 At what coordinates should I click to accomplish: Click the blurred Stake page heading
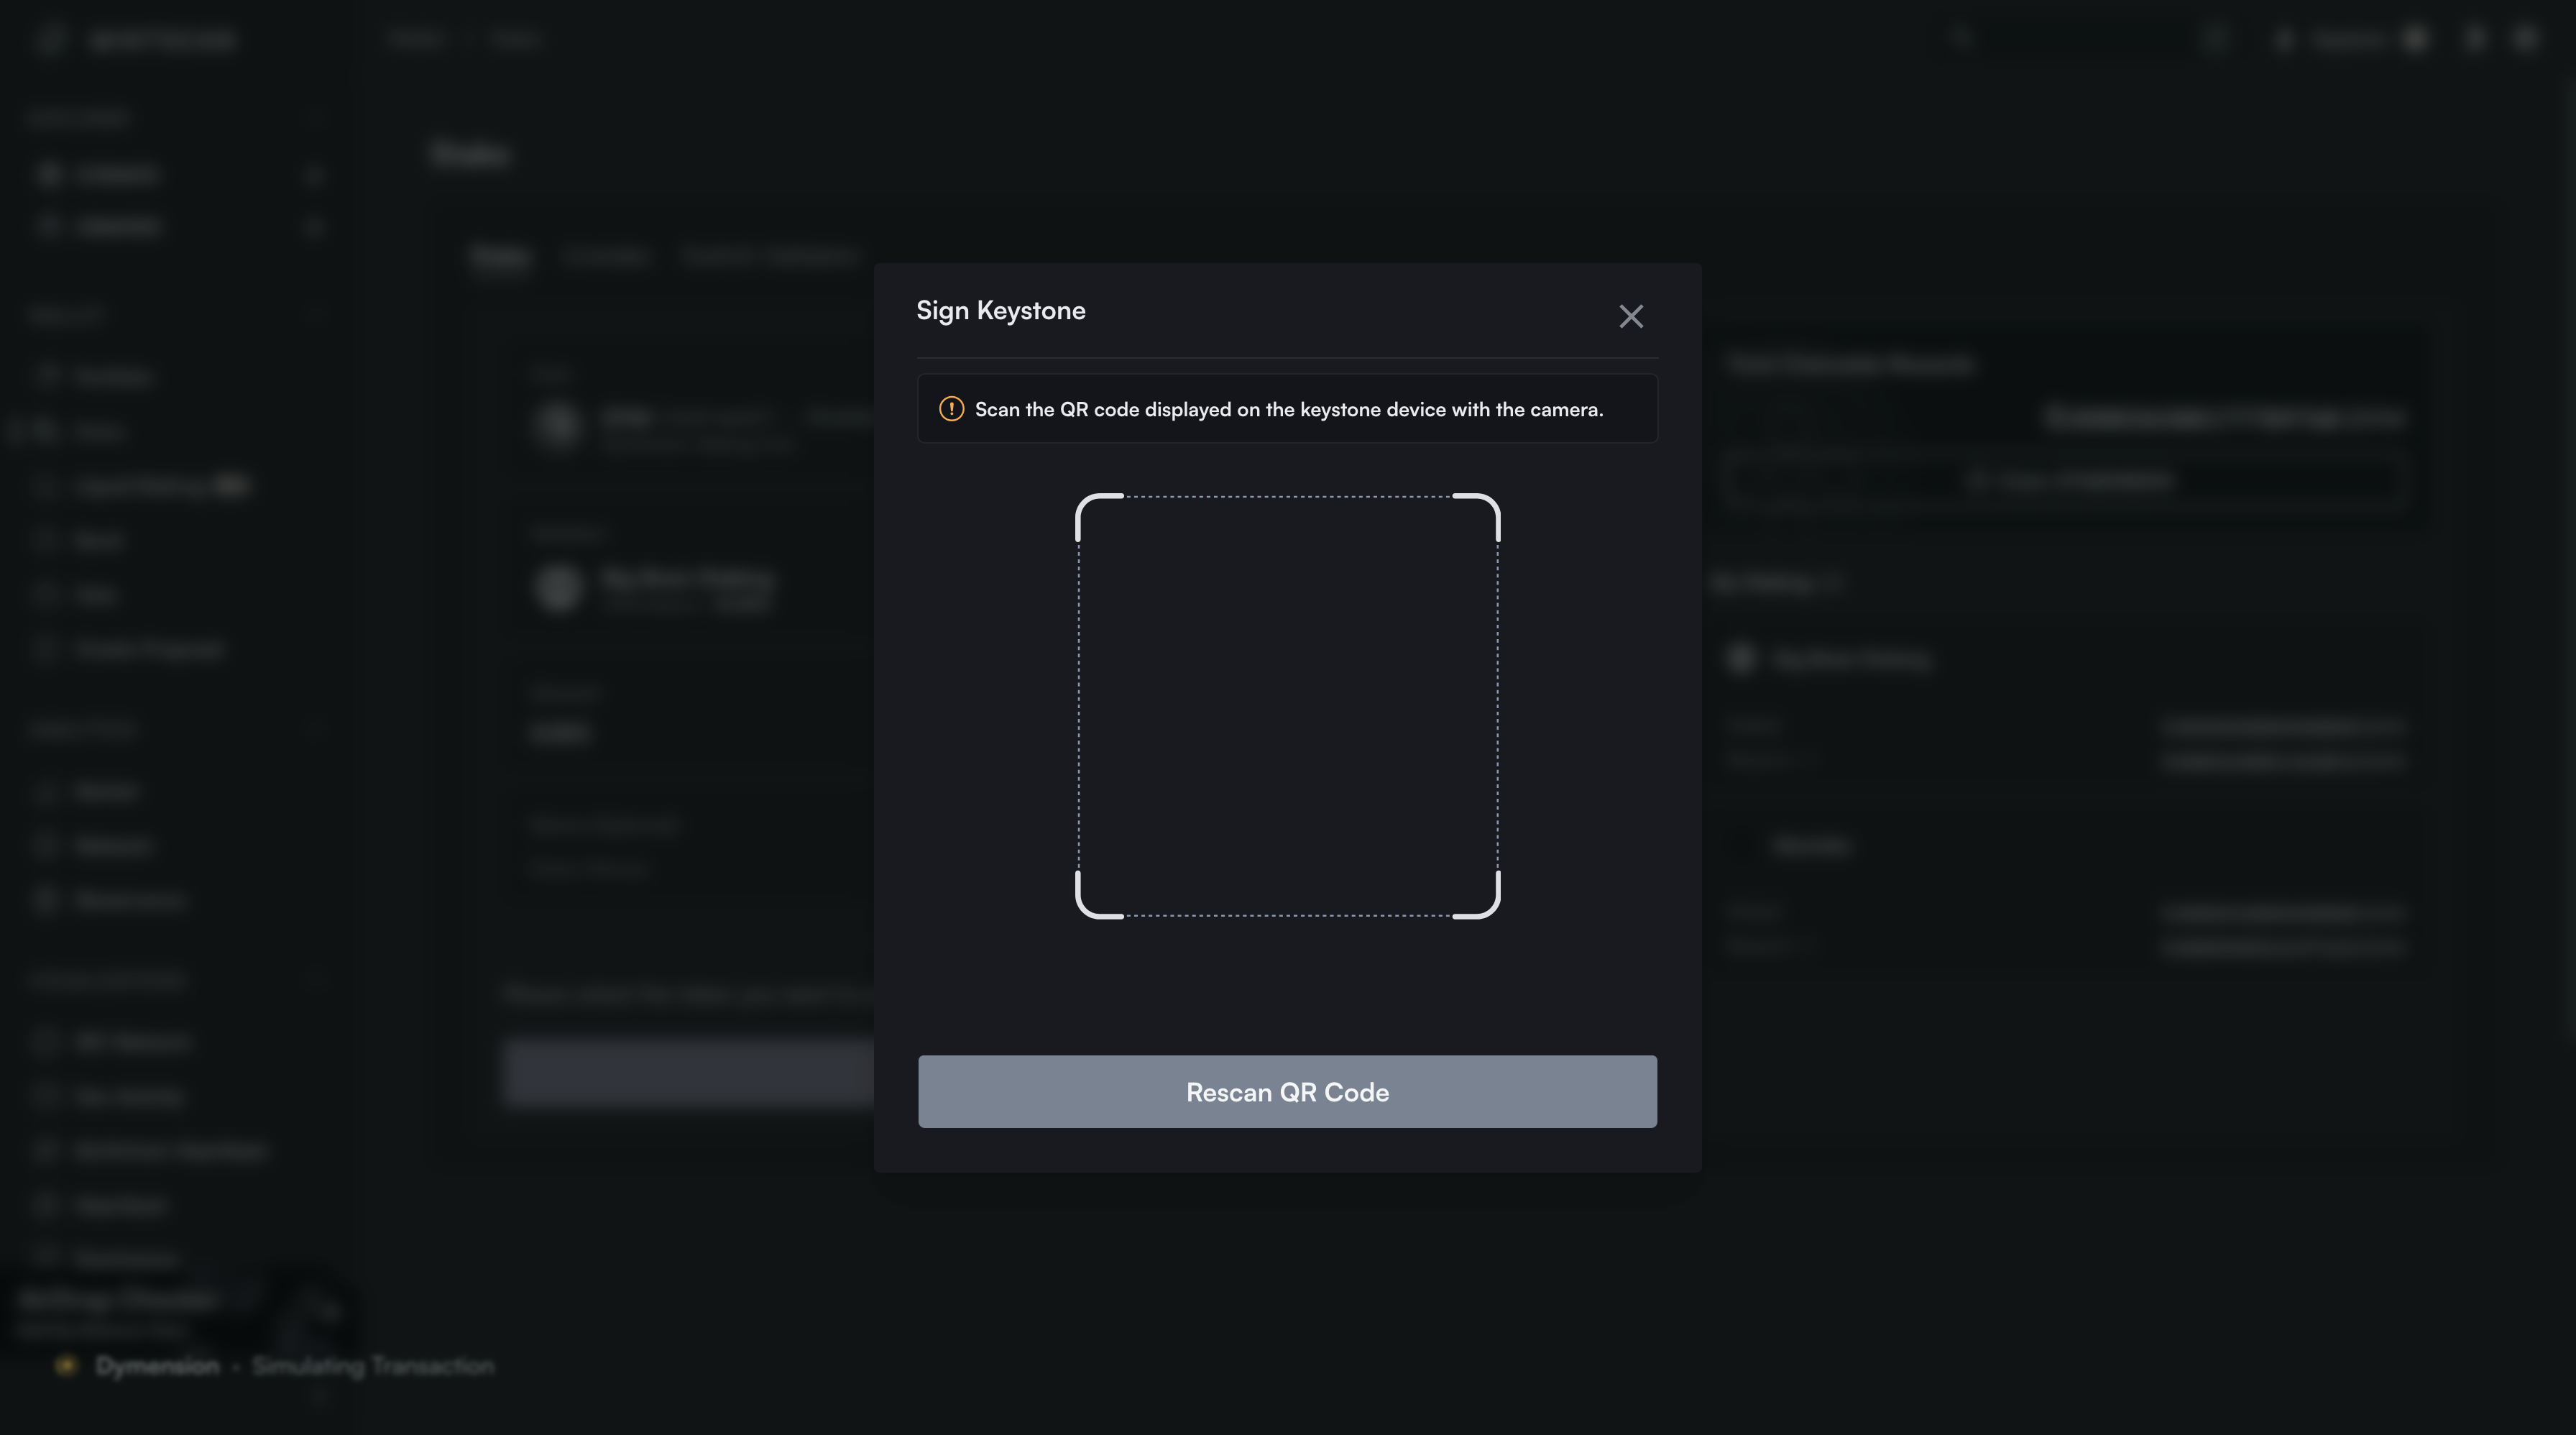click(x=470, y=155)
